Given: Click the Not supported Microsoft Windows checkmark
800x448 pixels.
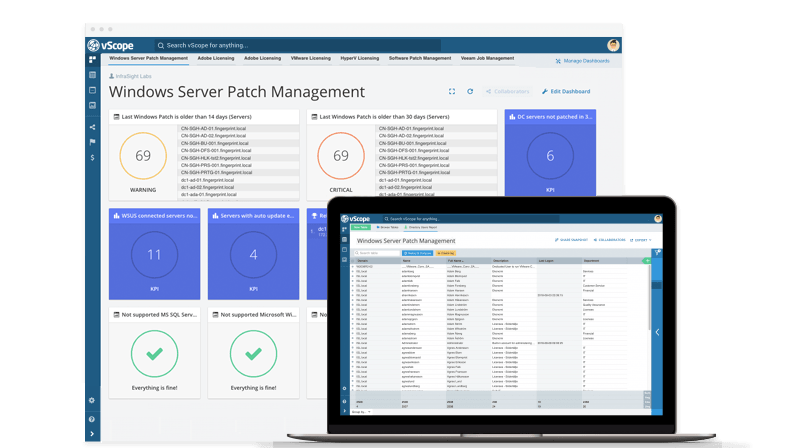Looking at the screenshot, I should click(x=253, y=354).
